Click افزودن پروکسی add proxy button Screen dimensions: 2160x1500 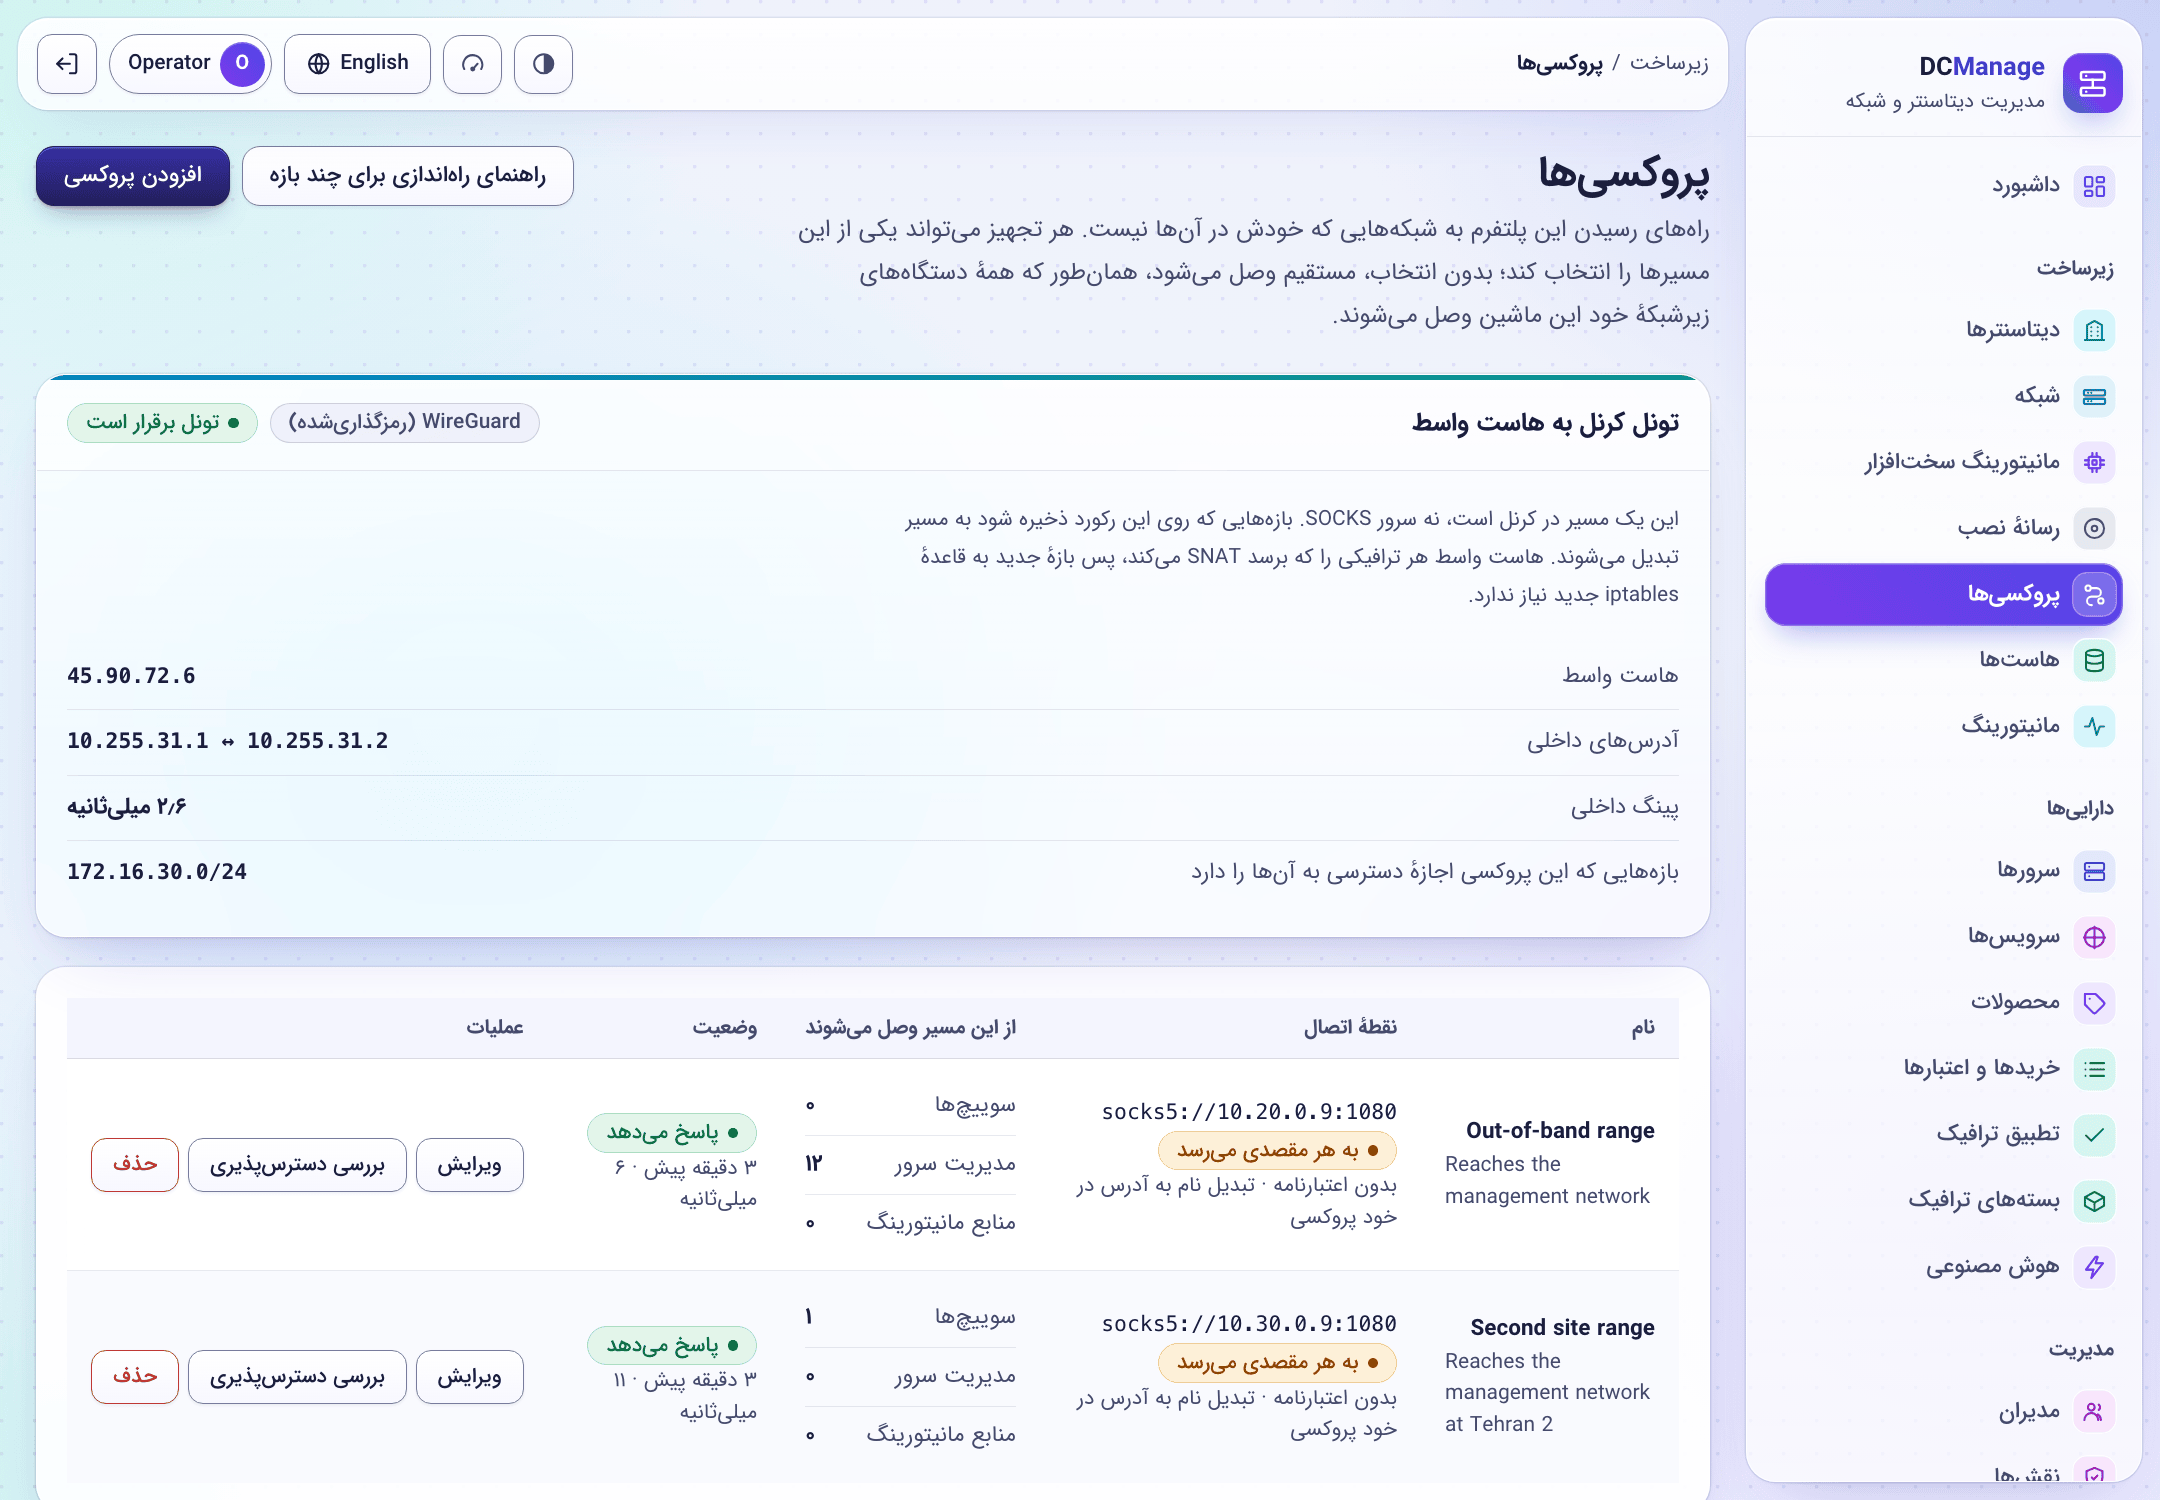pos(133,176)
